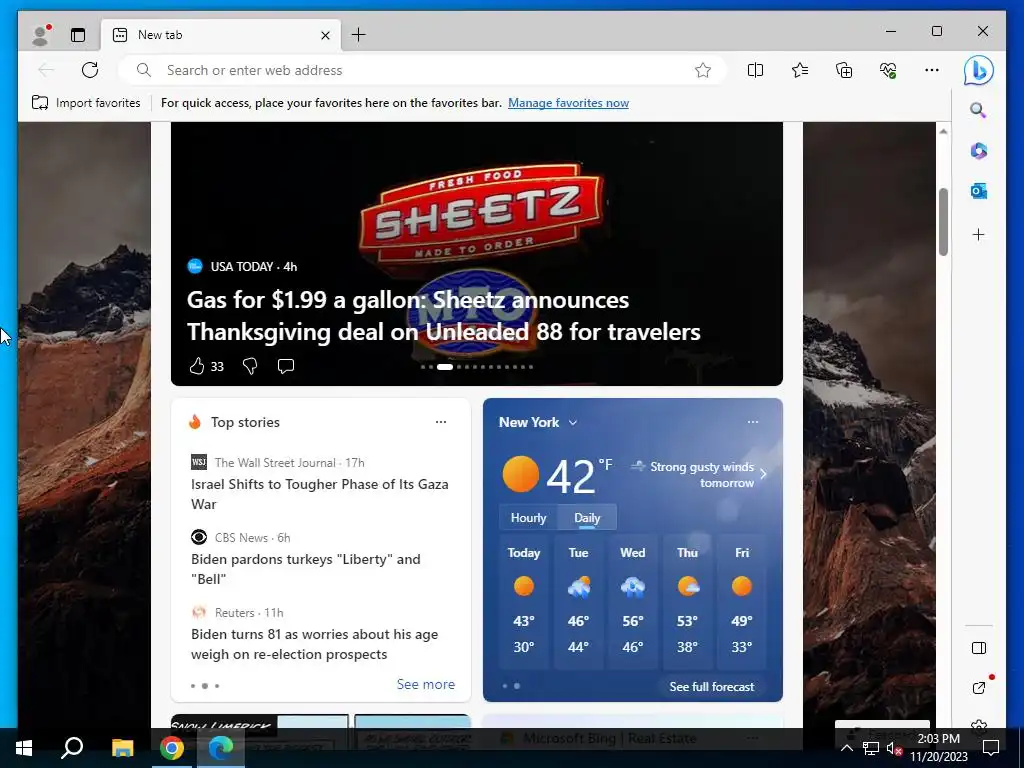Open Strong gusty winds alert chevron

pyautogui.click(x=763, y=473)
